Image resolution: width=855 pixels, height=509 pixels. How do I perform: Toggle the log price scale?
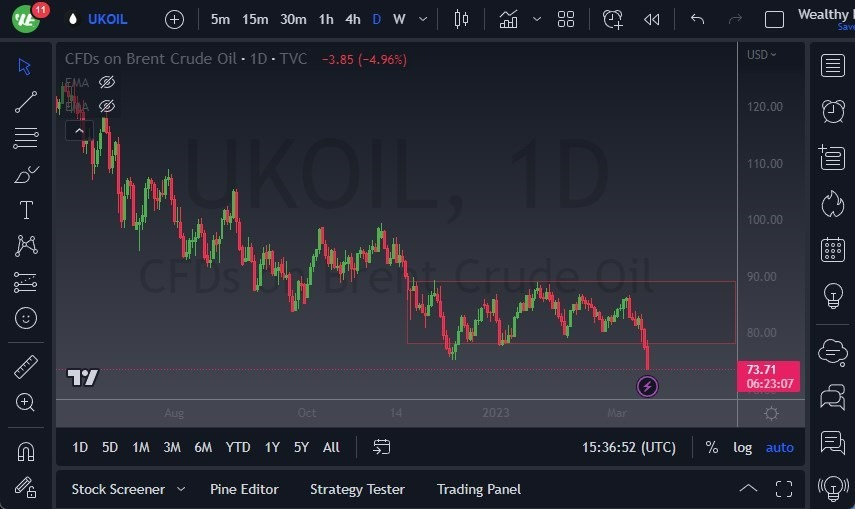[x=742, y=447]
